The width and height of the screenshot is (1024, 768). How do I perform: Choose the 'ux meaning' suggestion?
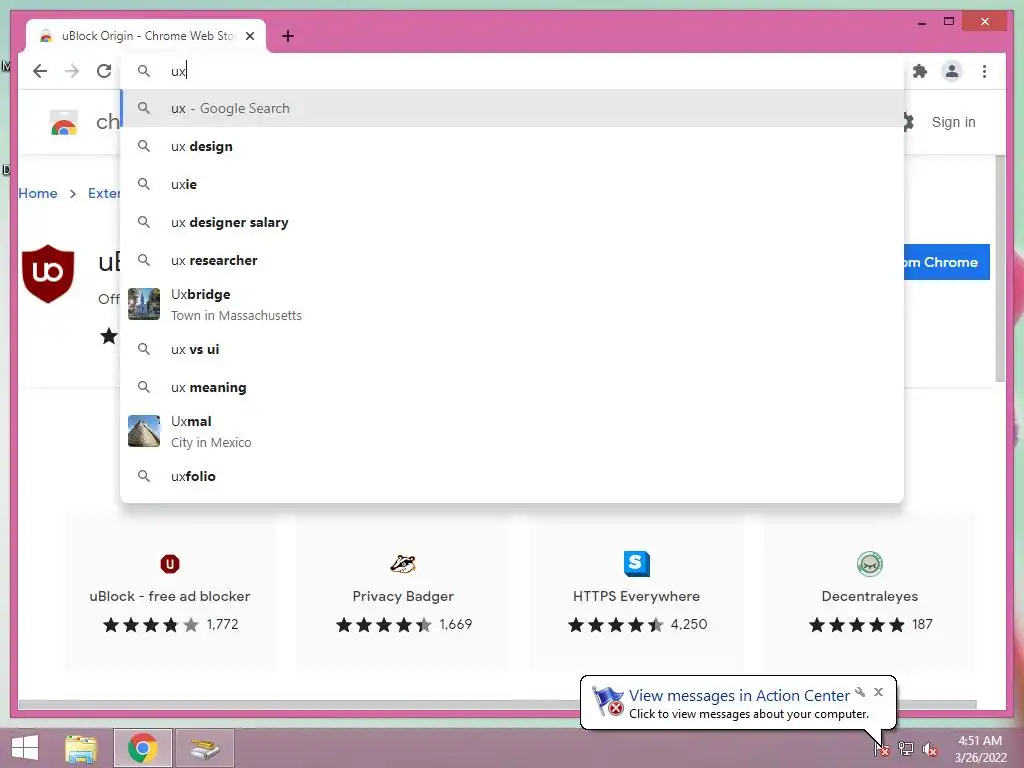512,387
